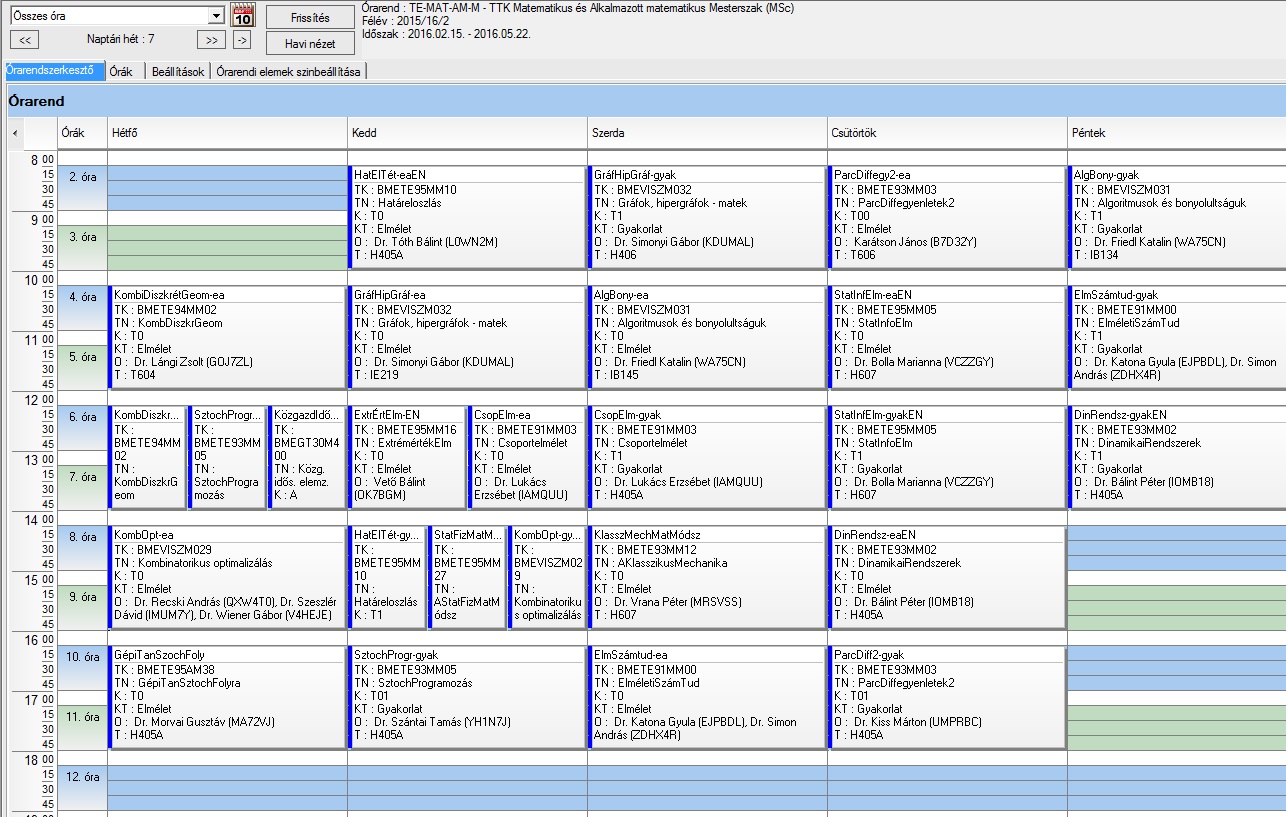The width and height of the screenshot is (1286, 817).
Task: Open the calendar date picker icon
Action: (x=243, y=15)
